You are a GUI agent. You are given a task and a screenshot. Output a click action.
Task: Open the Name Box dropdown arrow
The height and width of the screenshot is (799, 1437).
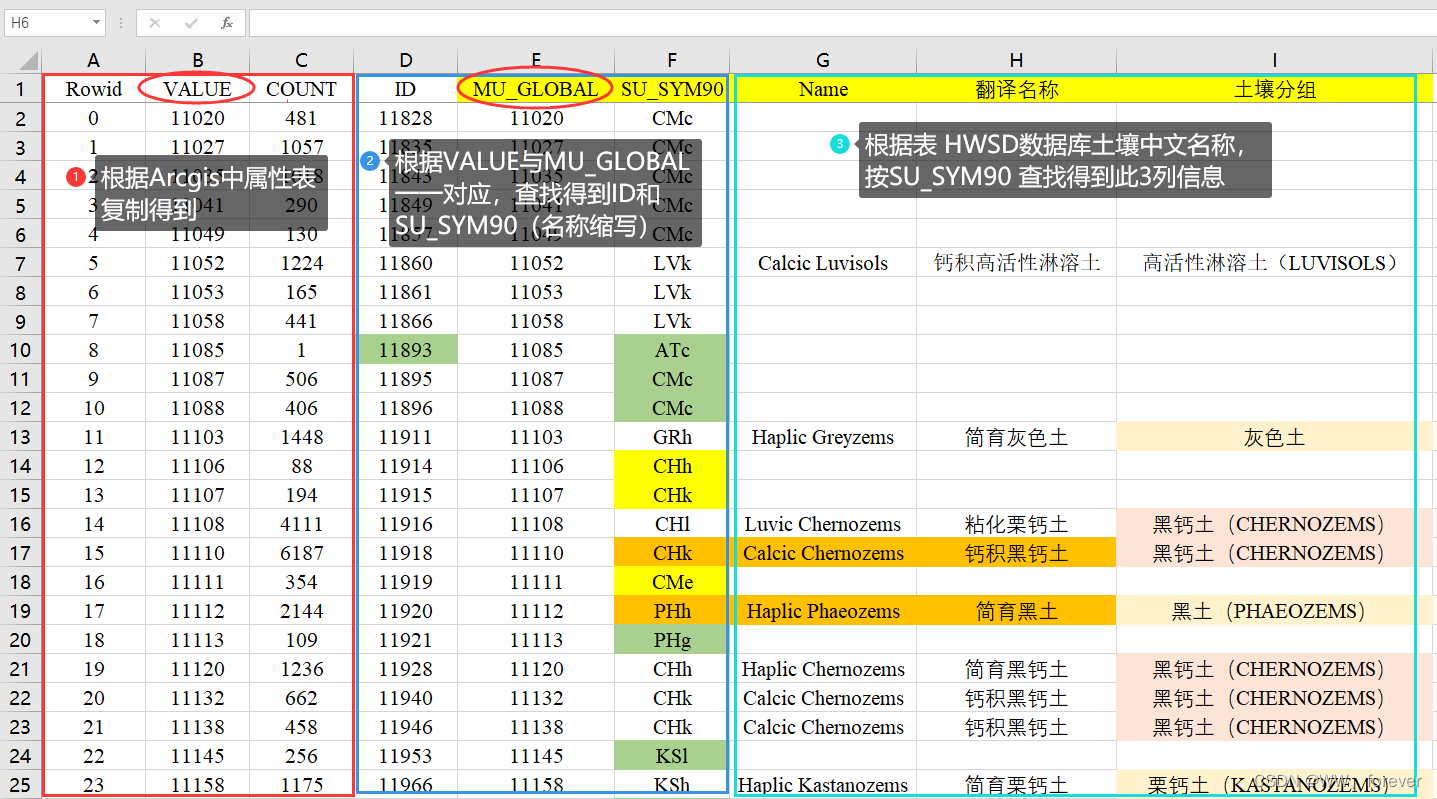(x=96, y=22)
